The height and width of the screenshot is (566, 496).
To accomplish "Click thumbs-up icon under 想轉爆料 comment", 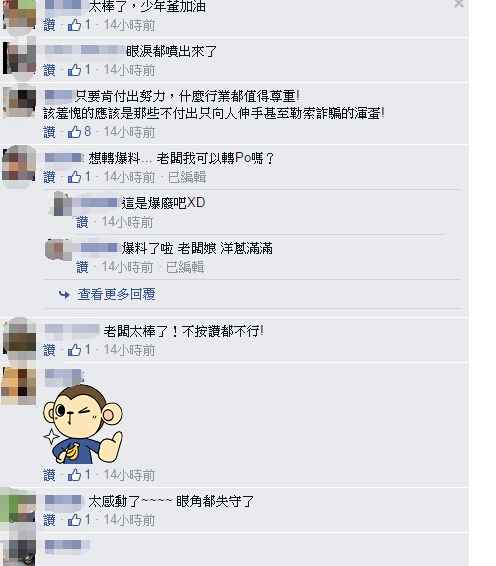I will 74,177.
